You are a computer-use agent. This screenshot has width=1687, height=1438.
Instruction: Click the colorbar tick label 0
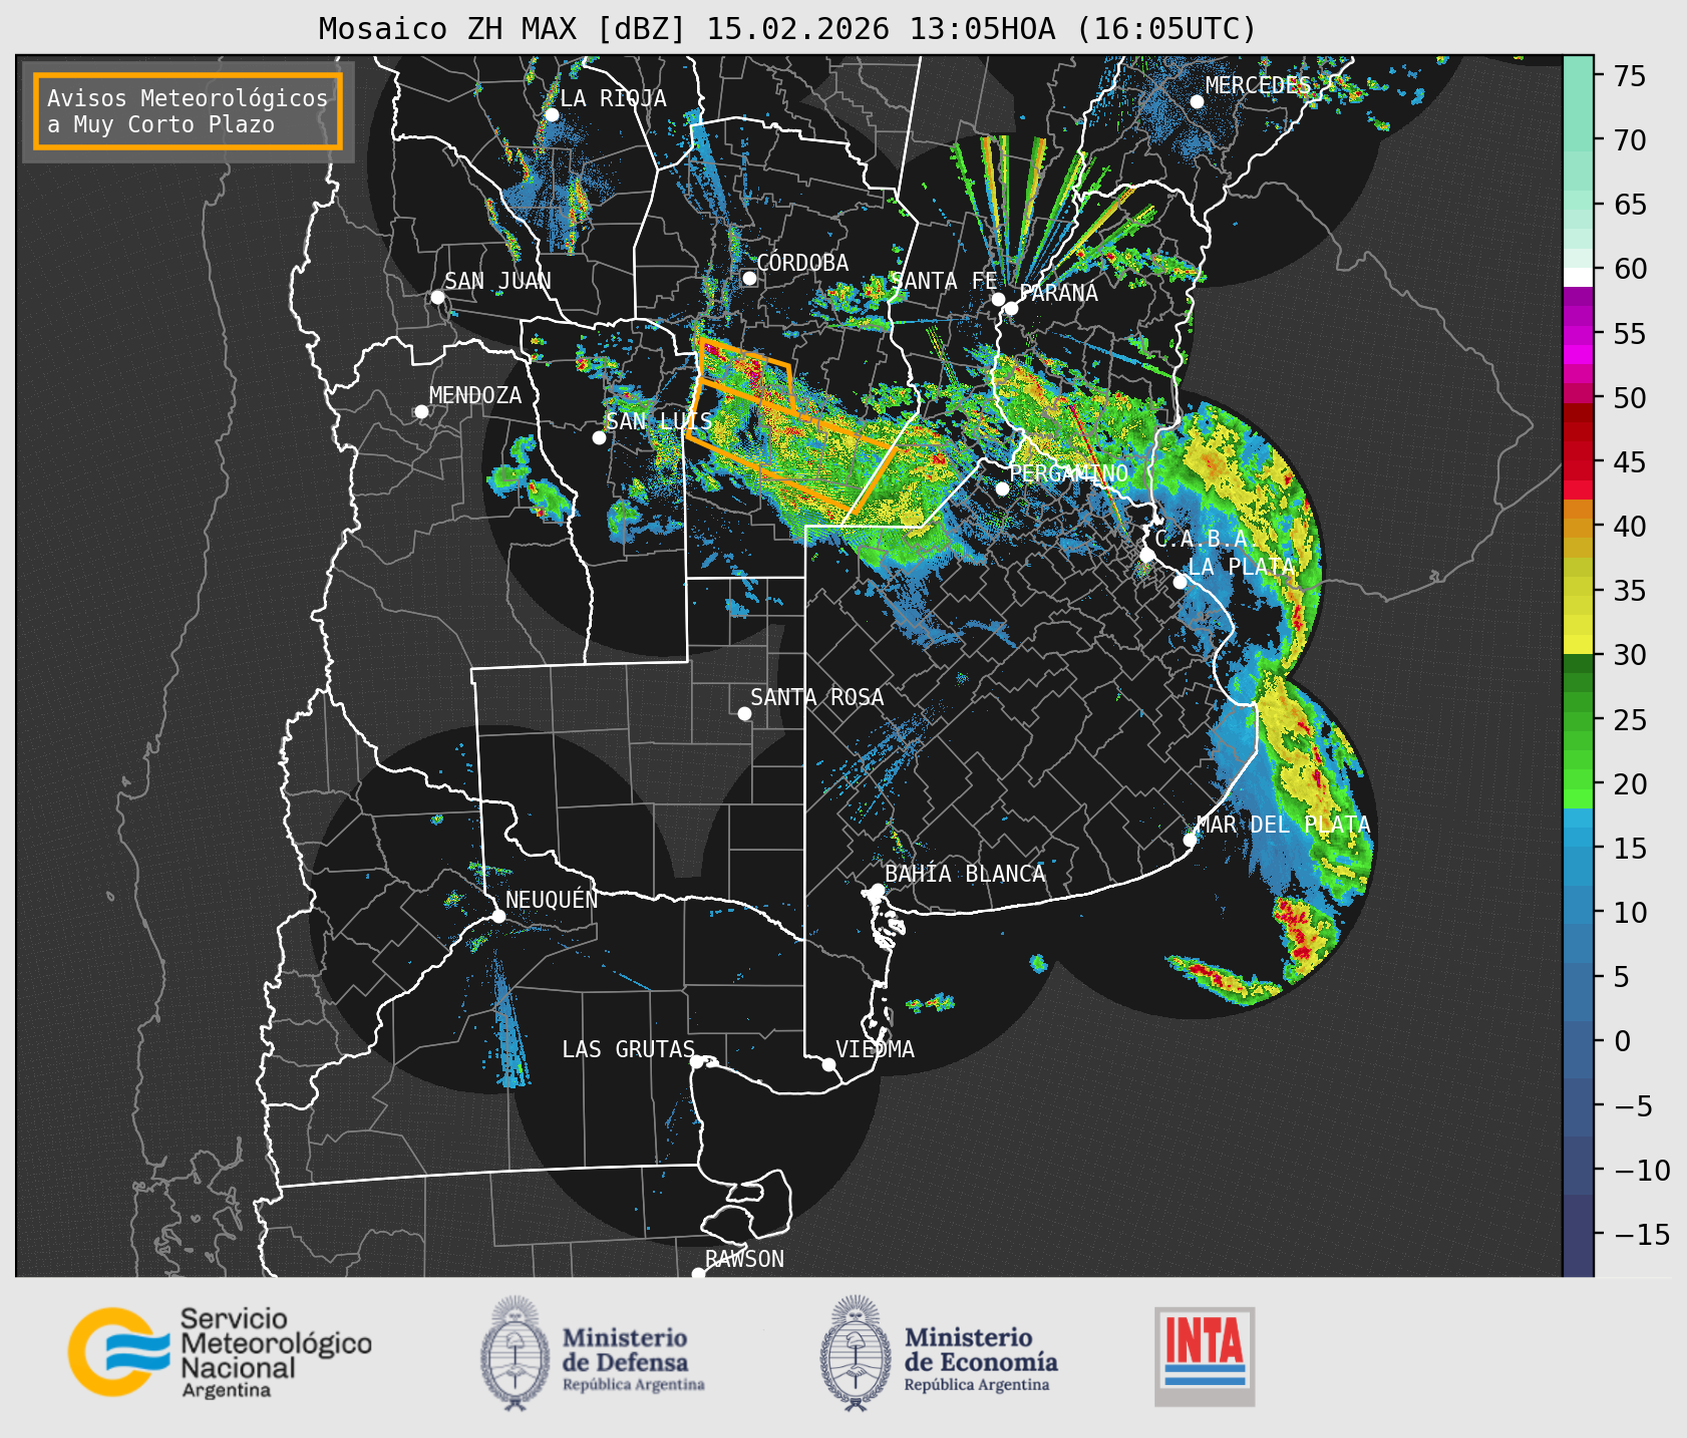1622,1041
